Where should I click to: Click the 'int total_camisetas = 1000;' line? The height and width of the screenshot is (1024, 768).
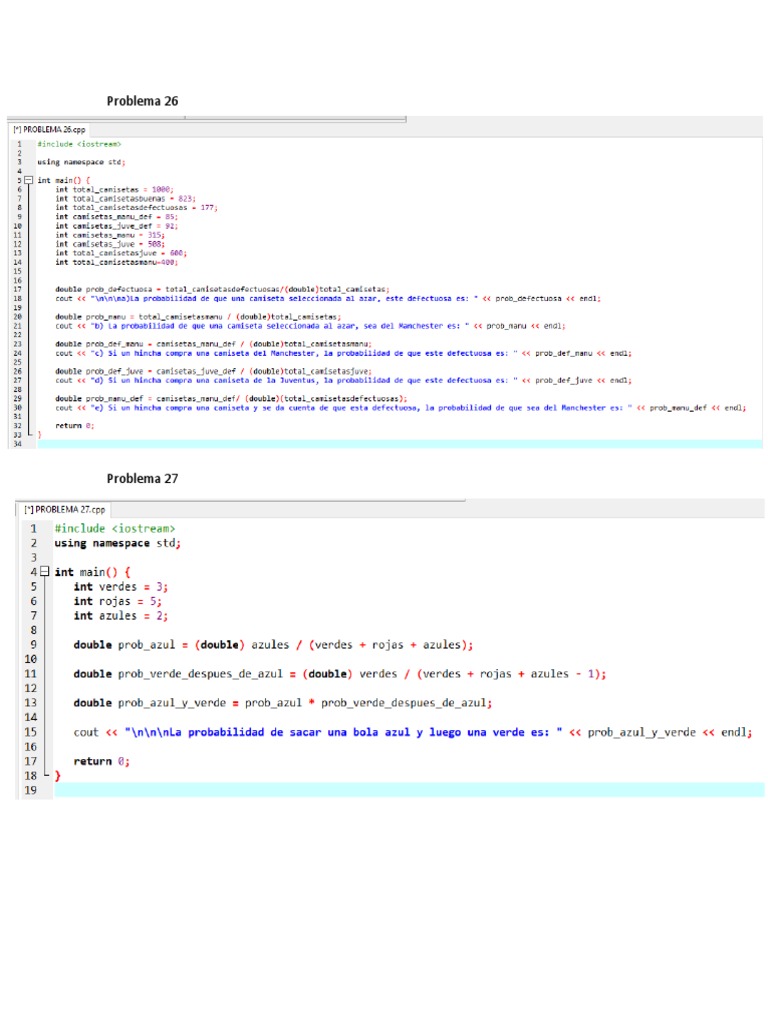coord(114,188)
